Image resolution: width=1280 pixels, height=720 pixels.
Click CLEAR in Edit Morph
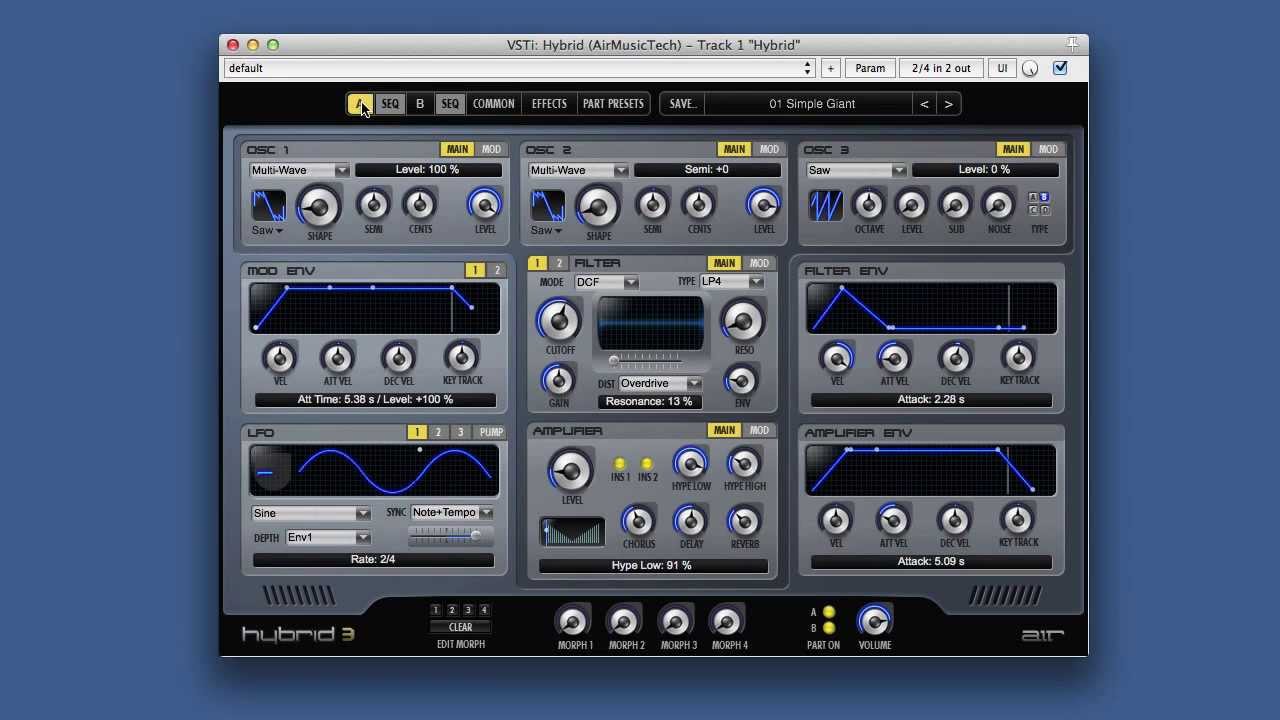point(460,627)
